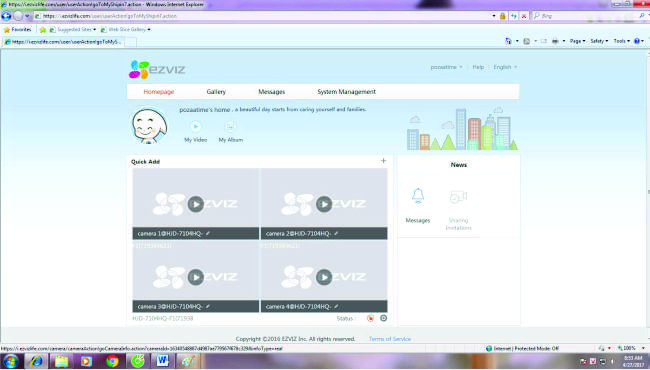
Task: Click the orange status icon of device
Action: pos(370,318)
